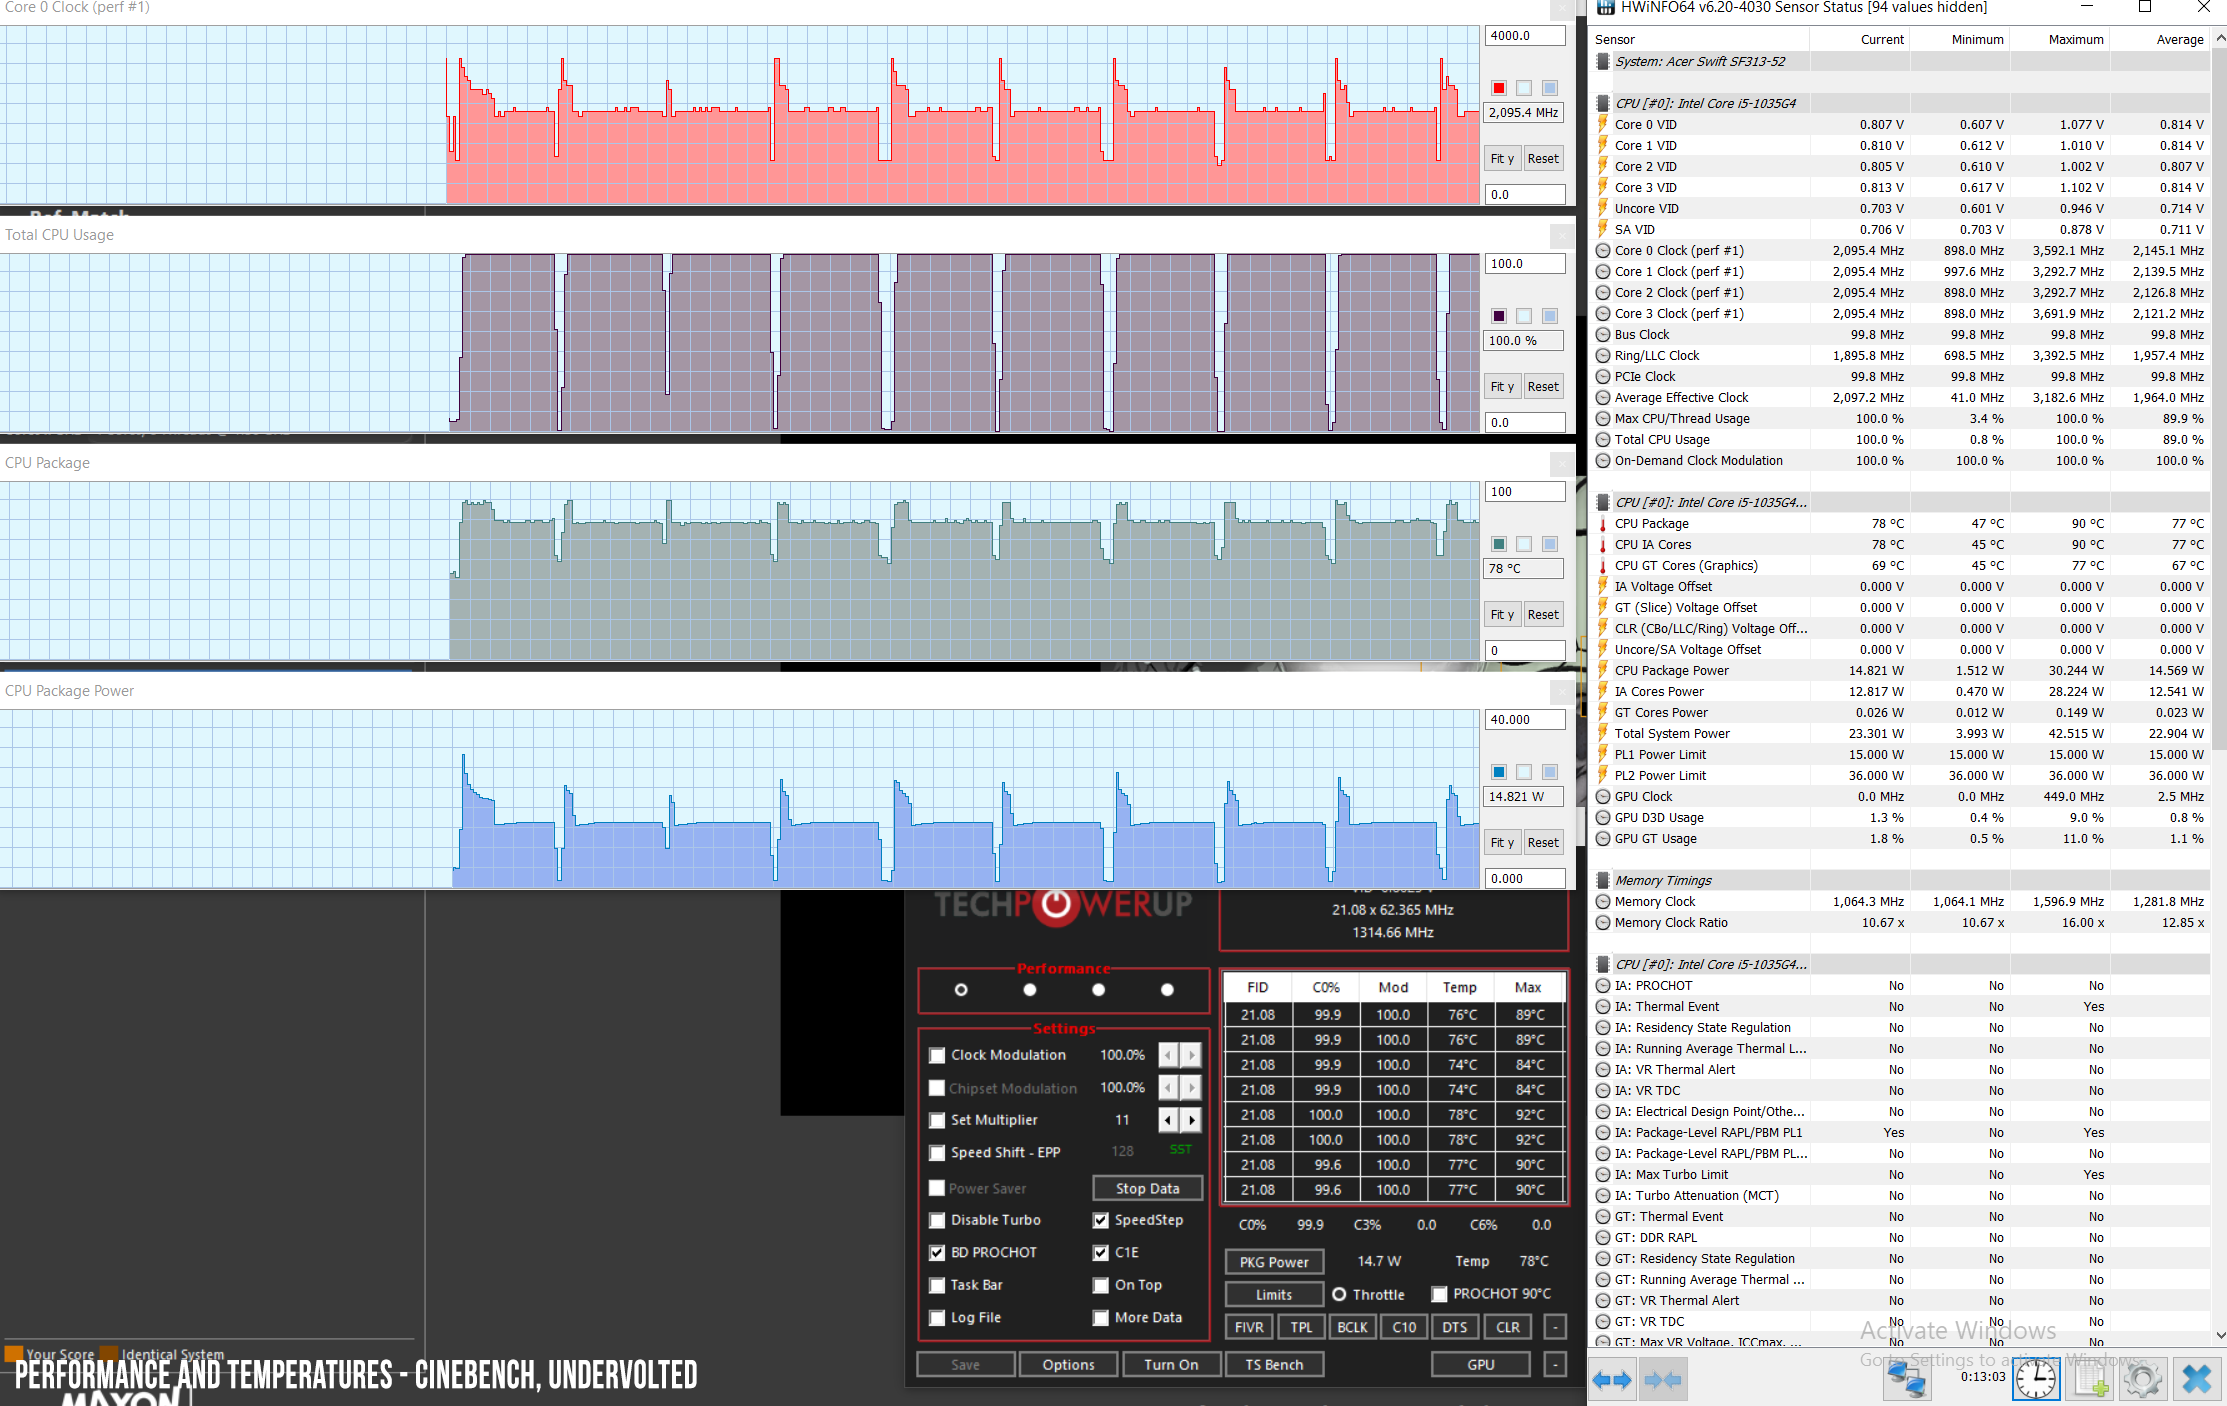Screen dimensions: 2227x1406
Task: Click HWiNFO blue X close sensors icon
Action: pos(2196,1381)
